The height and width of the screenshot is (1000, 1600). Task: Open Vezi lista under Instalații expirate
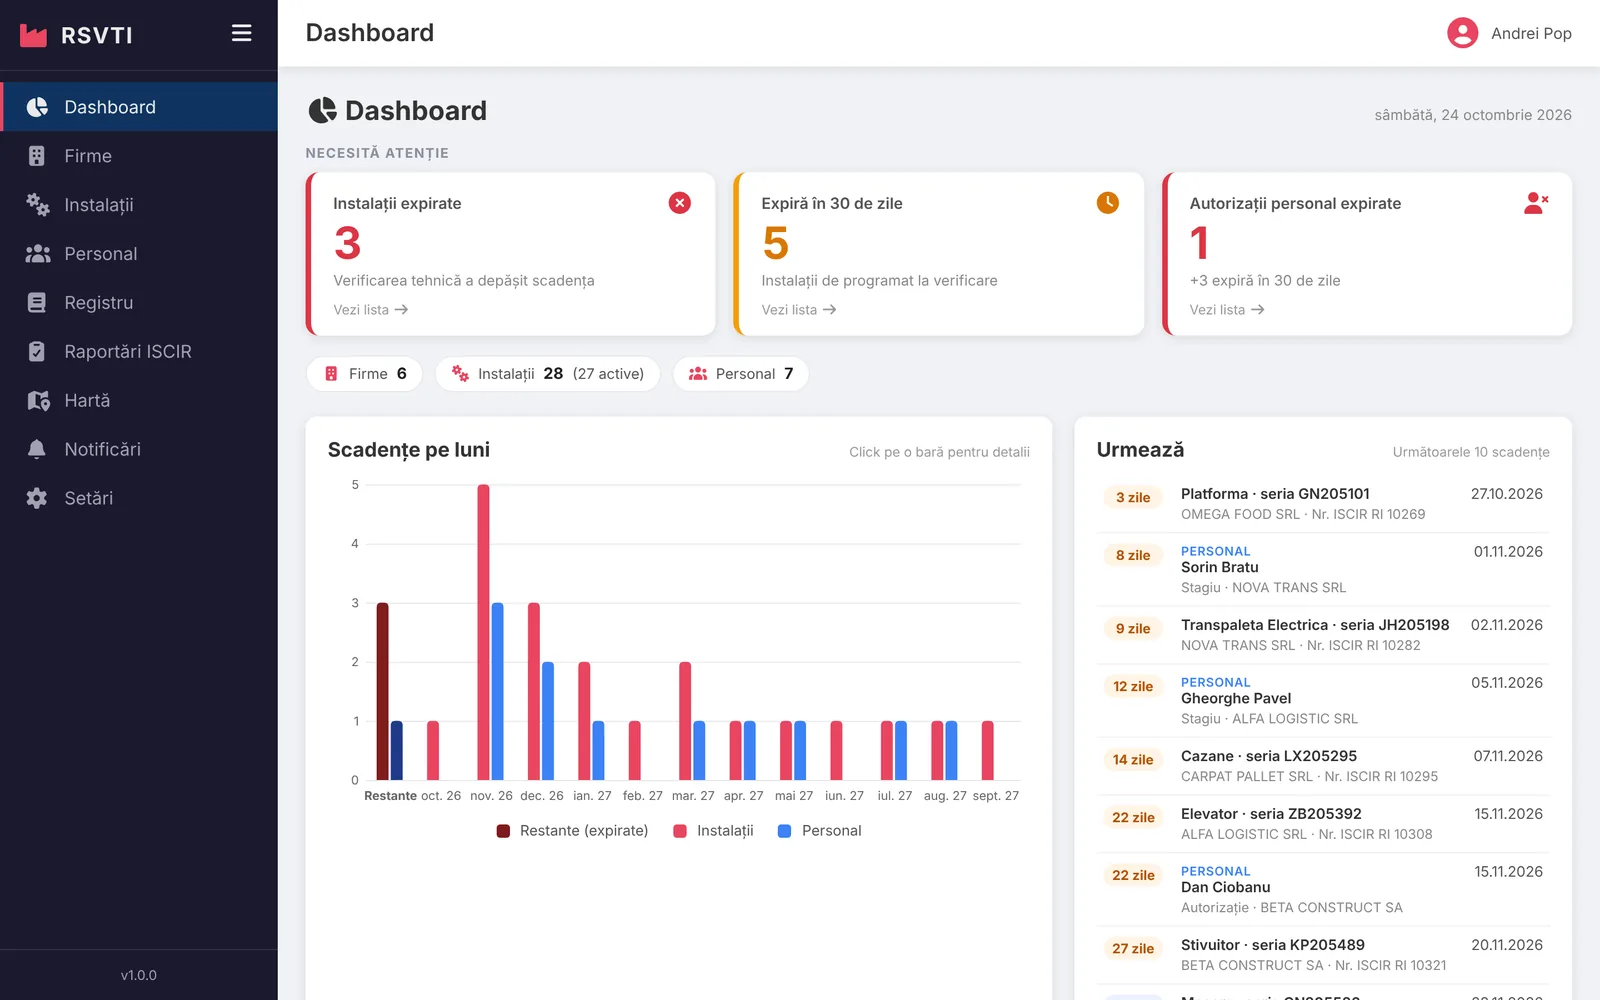[371, 310]
